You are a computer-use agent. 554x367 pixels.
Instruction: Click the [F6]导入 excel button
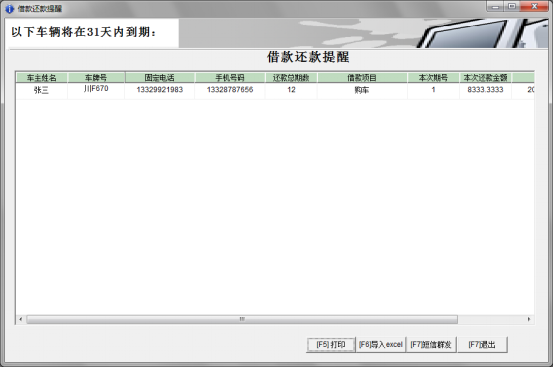[x=381, y=344]
